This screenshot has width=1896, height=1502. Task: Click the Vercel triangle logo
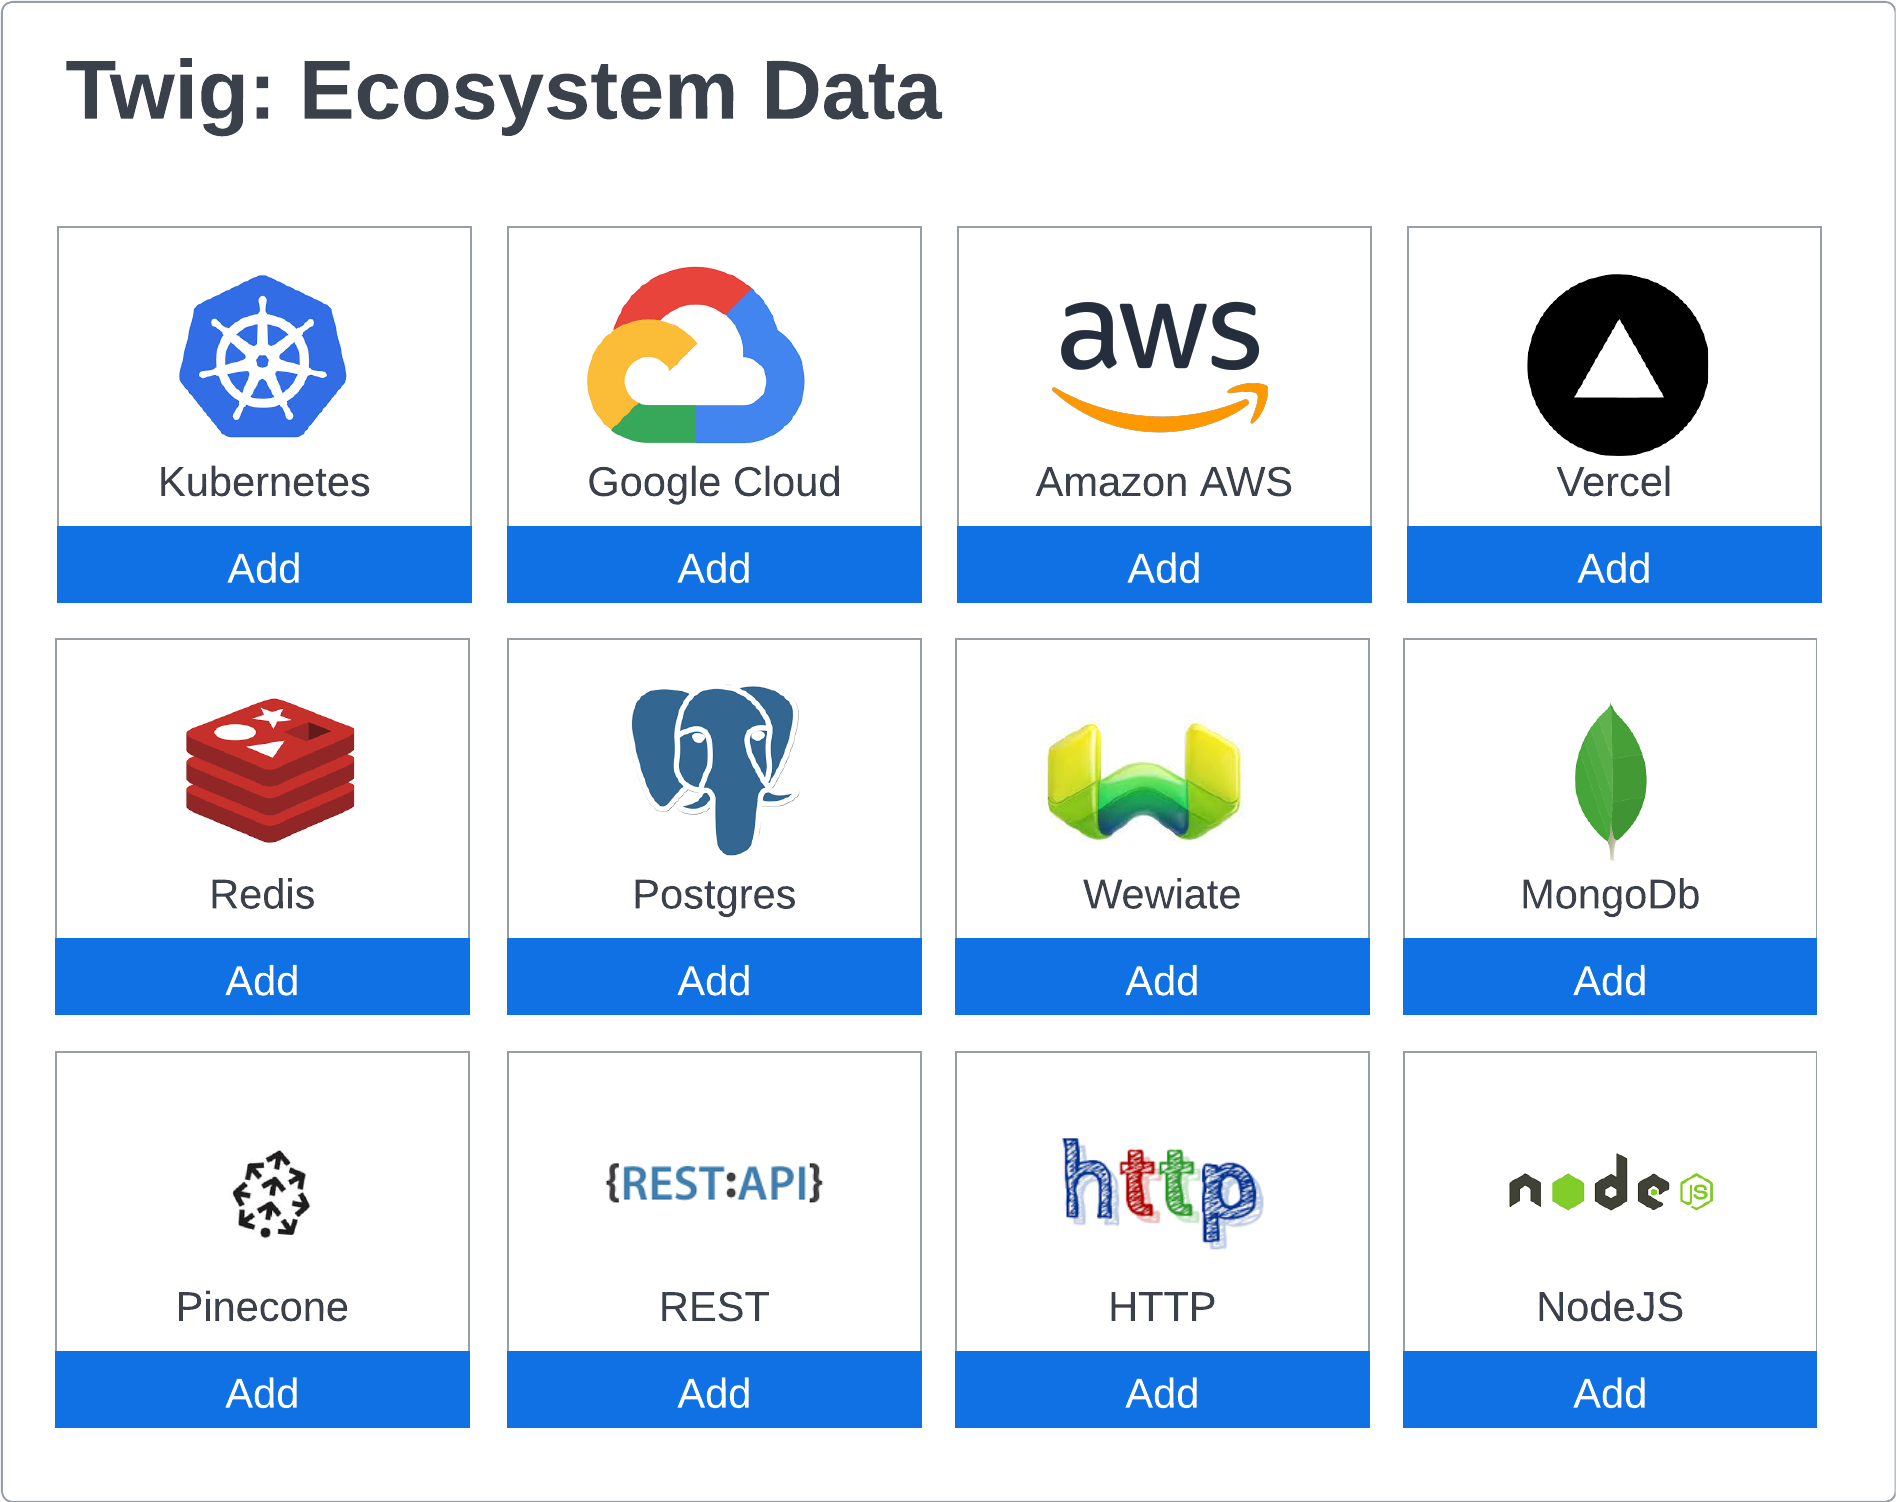point(1617,365)
